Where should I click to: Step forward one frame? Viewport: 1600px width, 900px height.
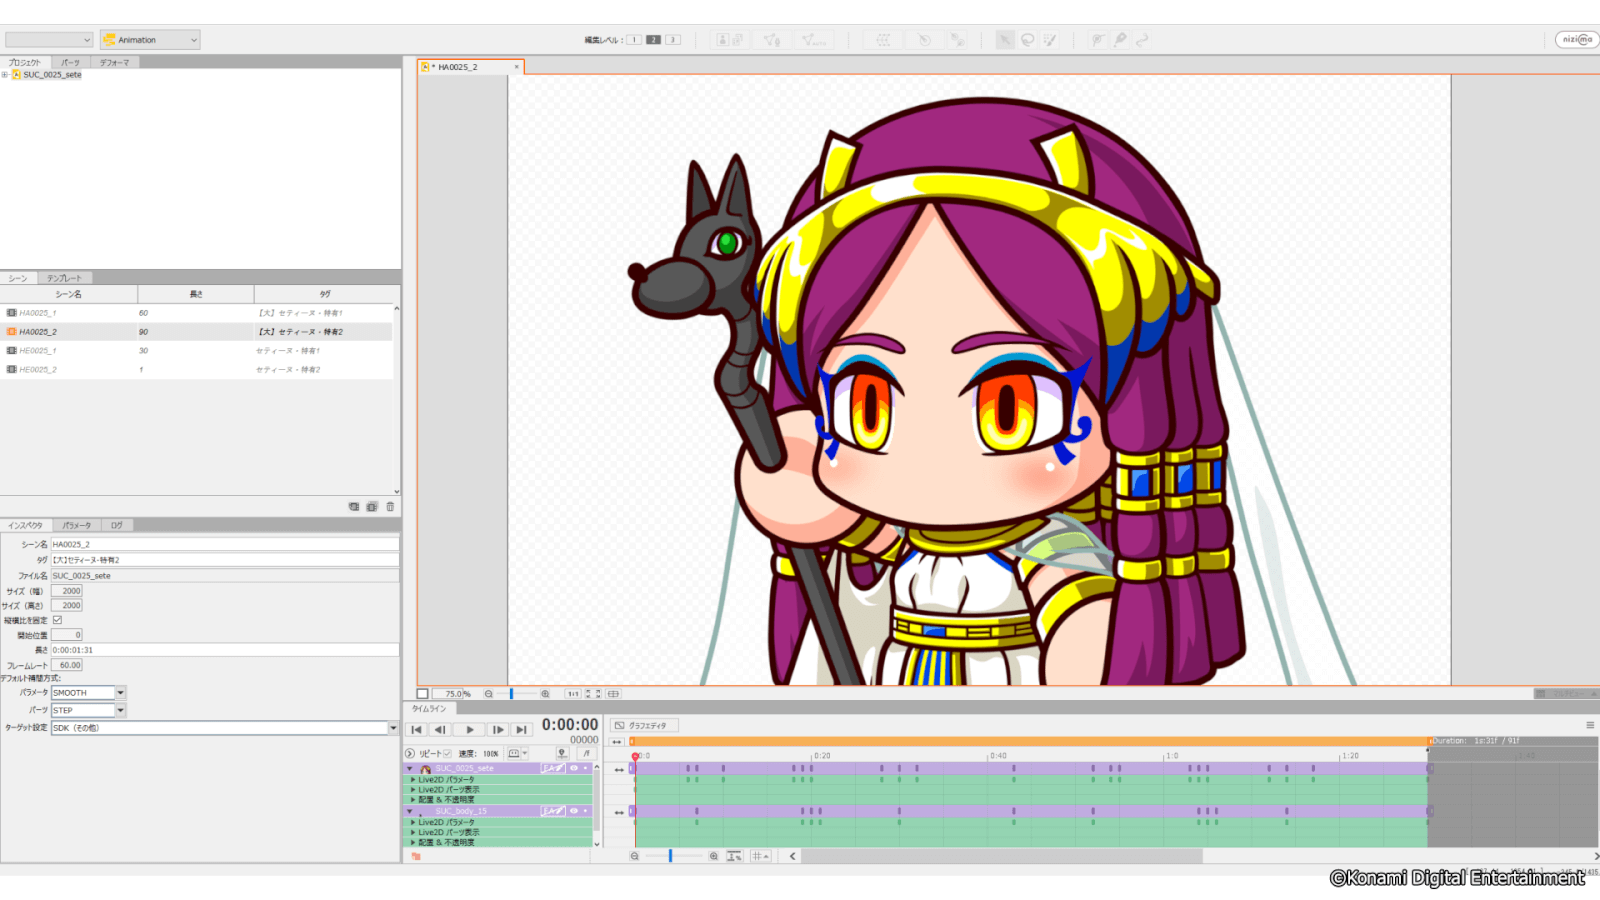click(x=498, y=730)
